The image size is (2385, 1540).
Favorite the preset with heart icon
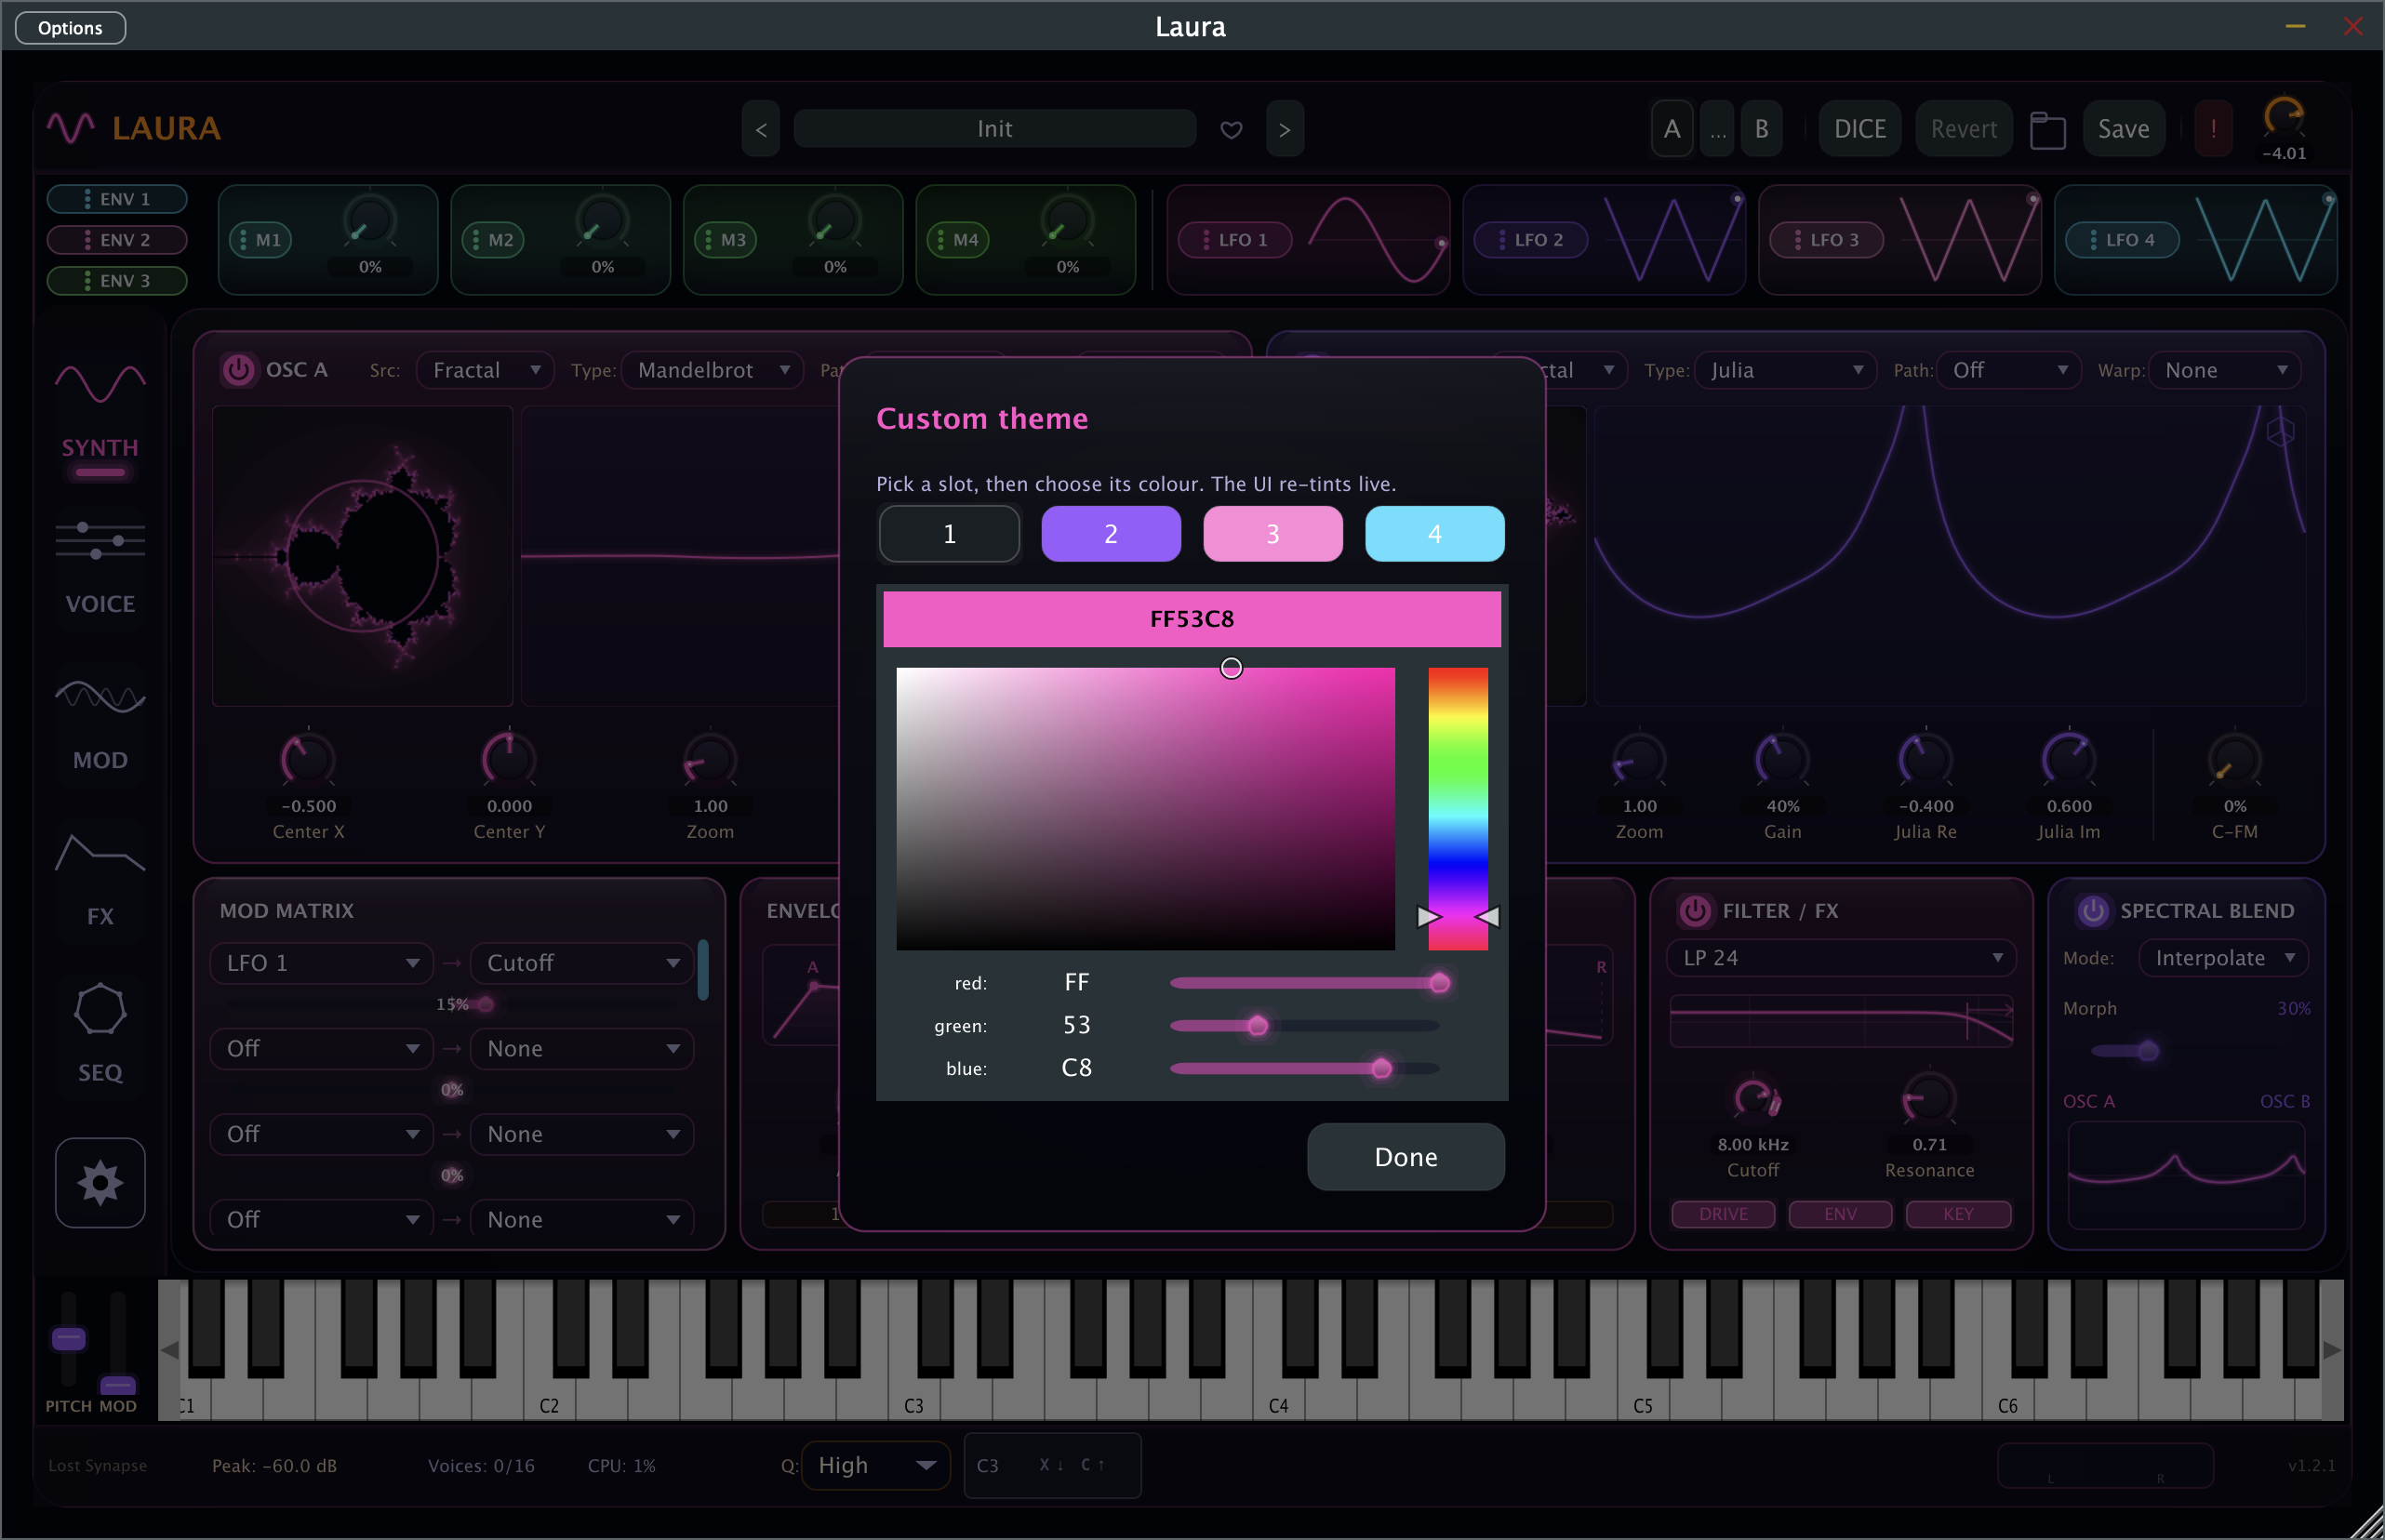[1231, 129]
